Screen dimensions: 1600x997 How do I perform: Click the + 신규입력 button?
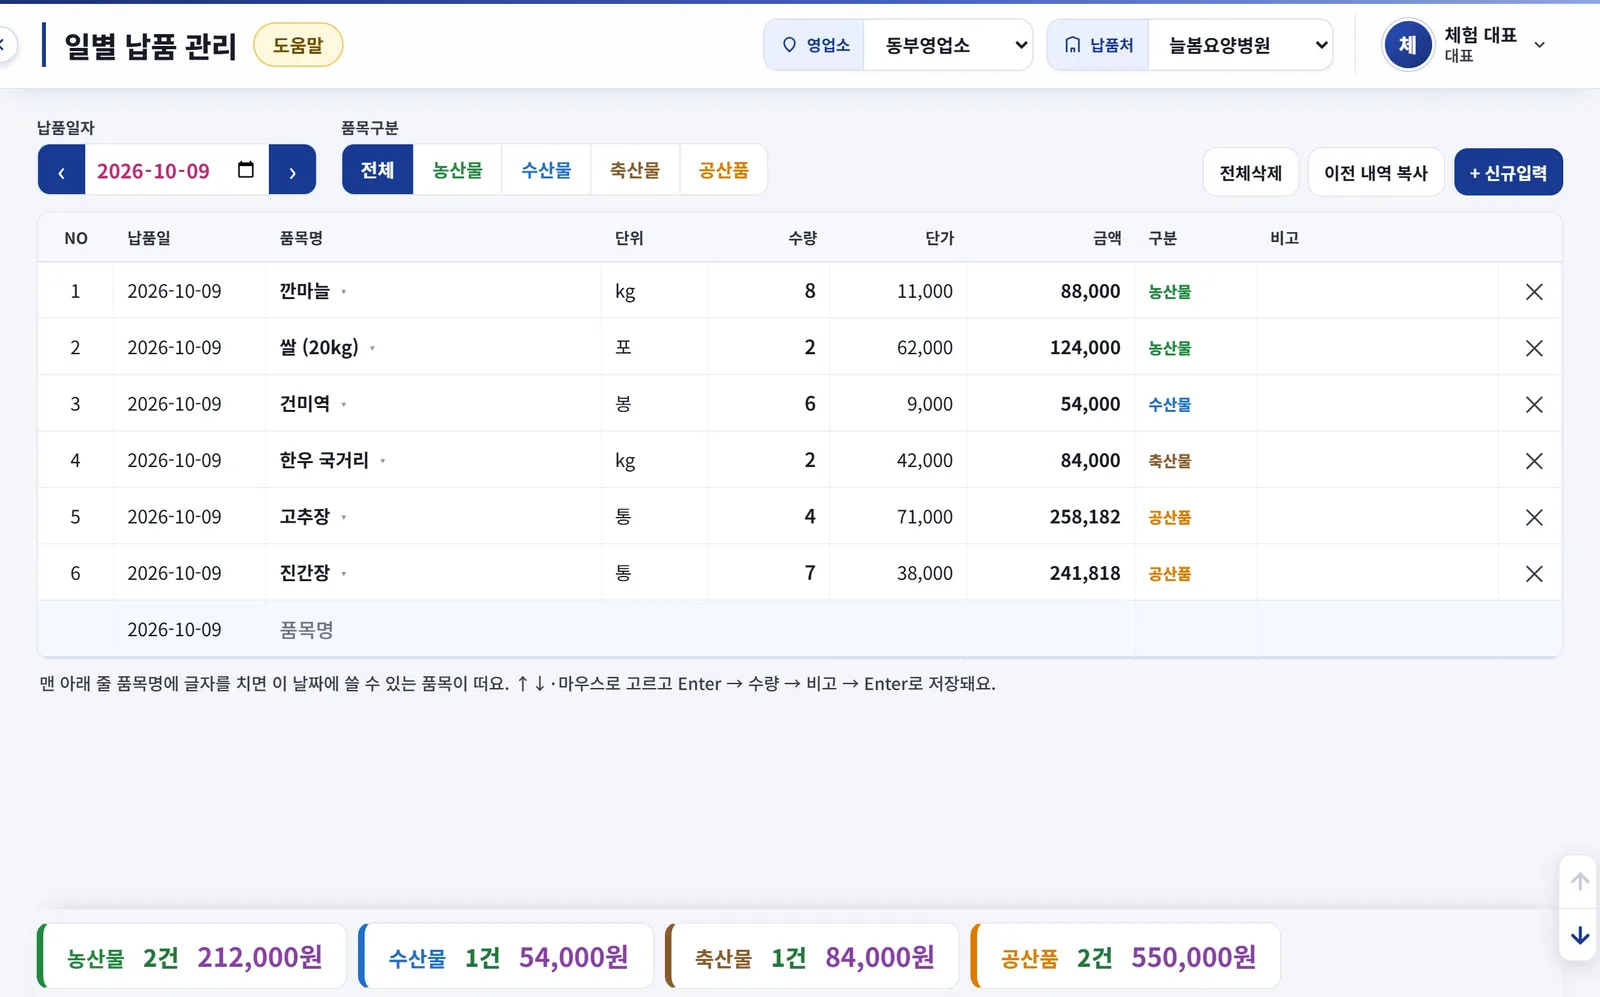(1508, 172)
